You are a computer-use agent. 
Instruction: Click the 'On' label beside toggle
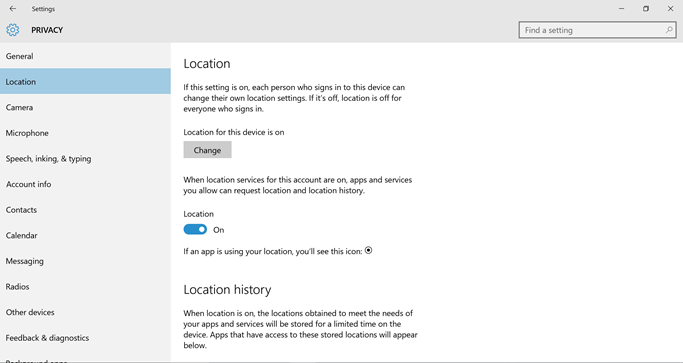[x=219, y=230]
